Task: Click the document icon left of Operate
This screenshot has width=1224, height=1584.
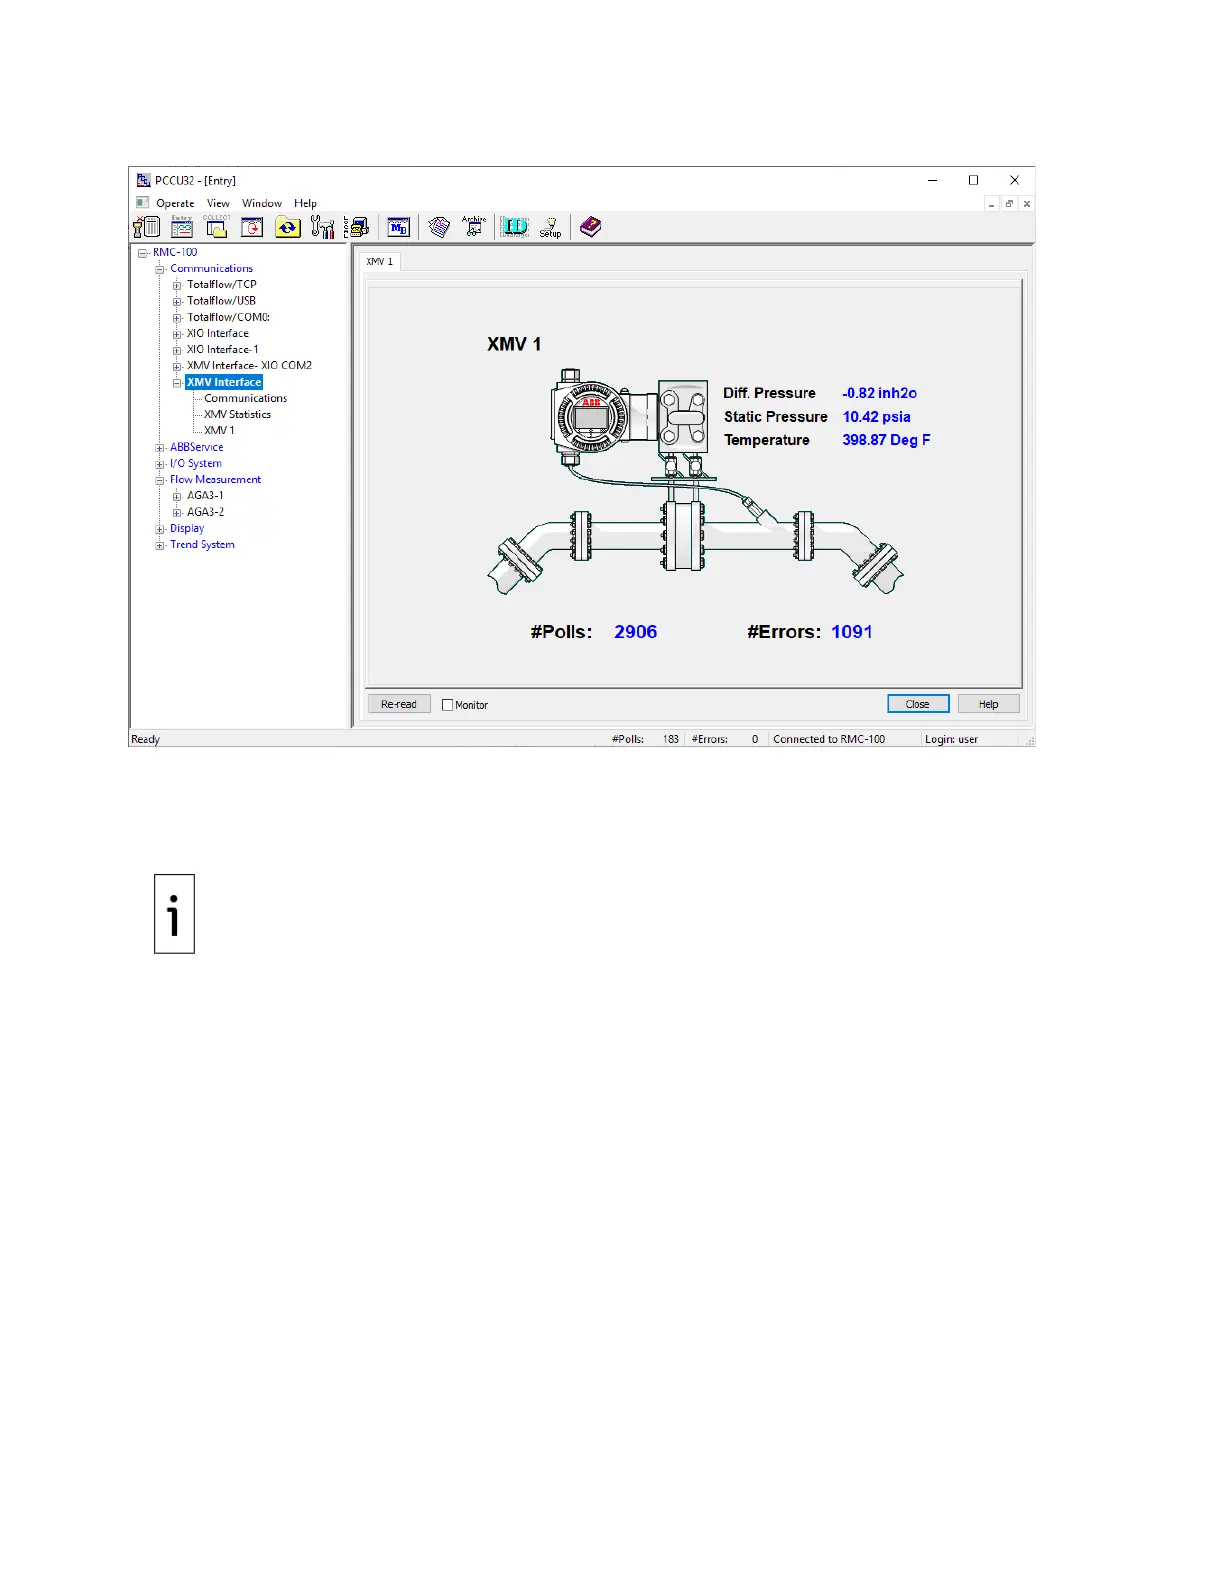Action: pos(142,203)
